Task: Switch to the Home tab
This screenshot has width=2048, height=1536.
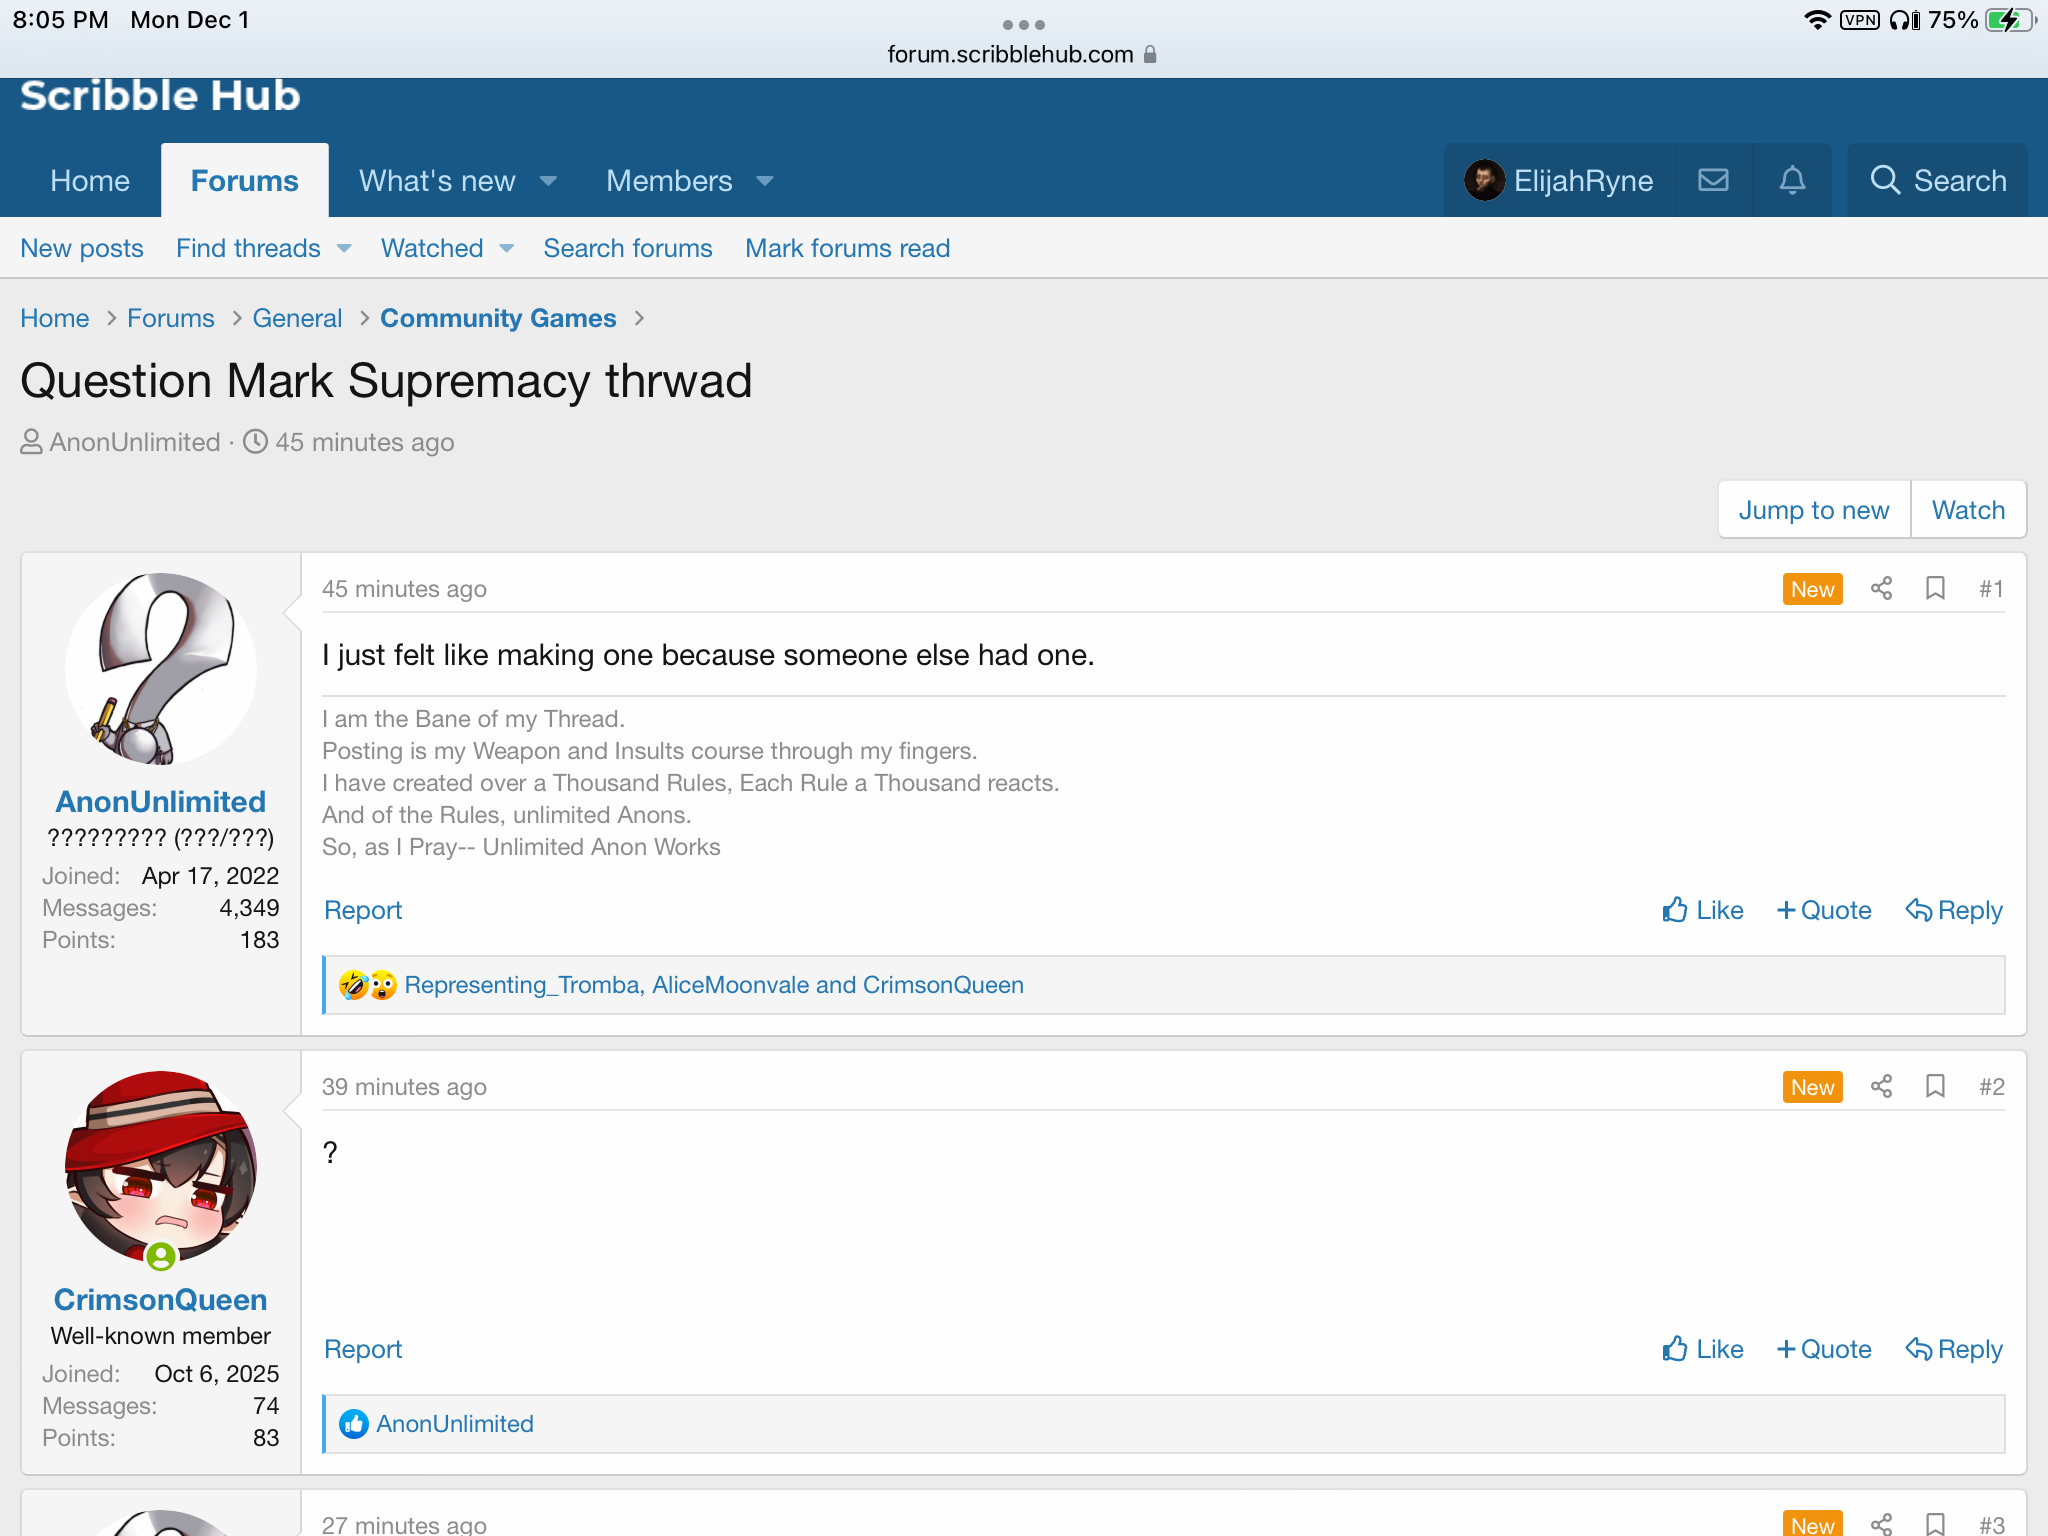Action: [90, 181]
